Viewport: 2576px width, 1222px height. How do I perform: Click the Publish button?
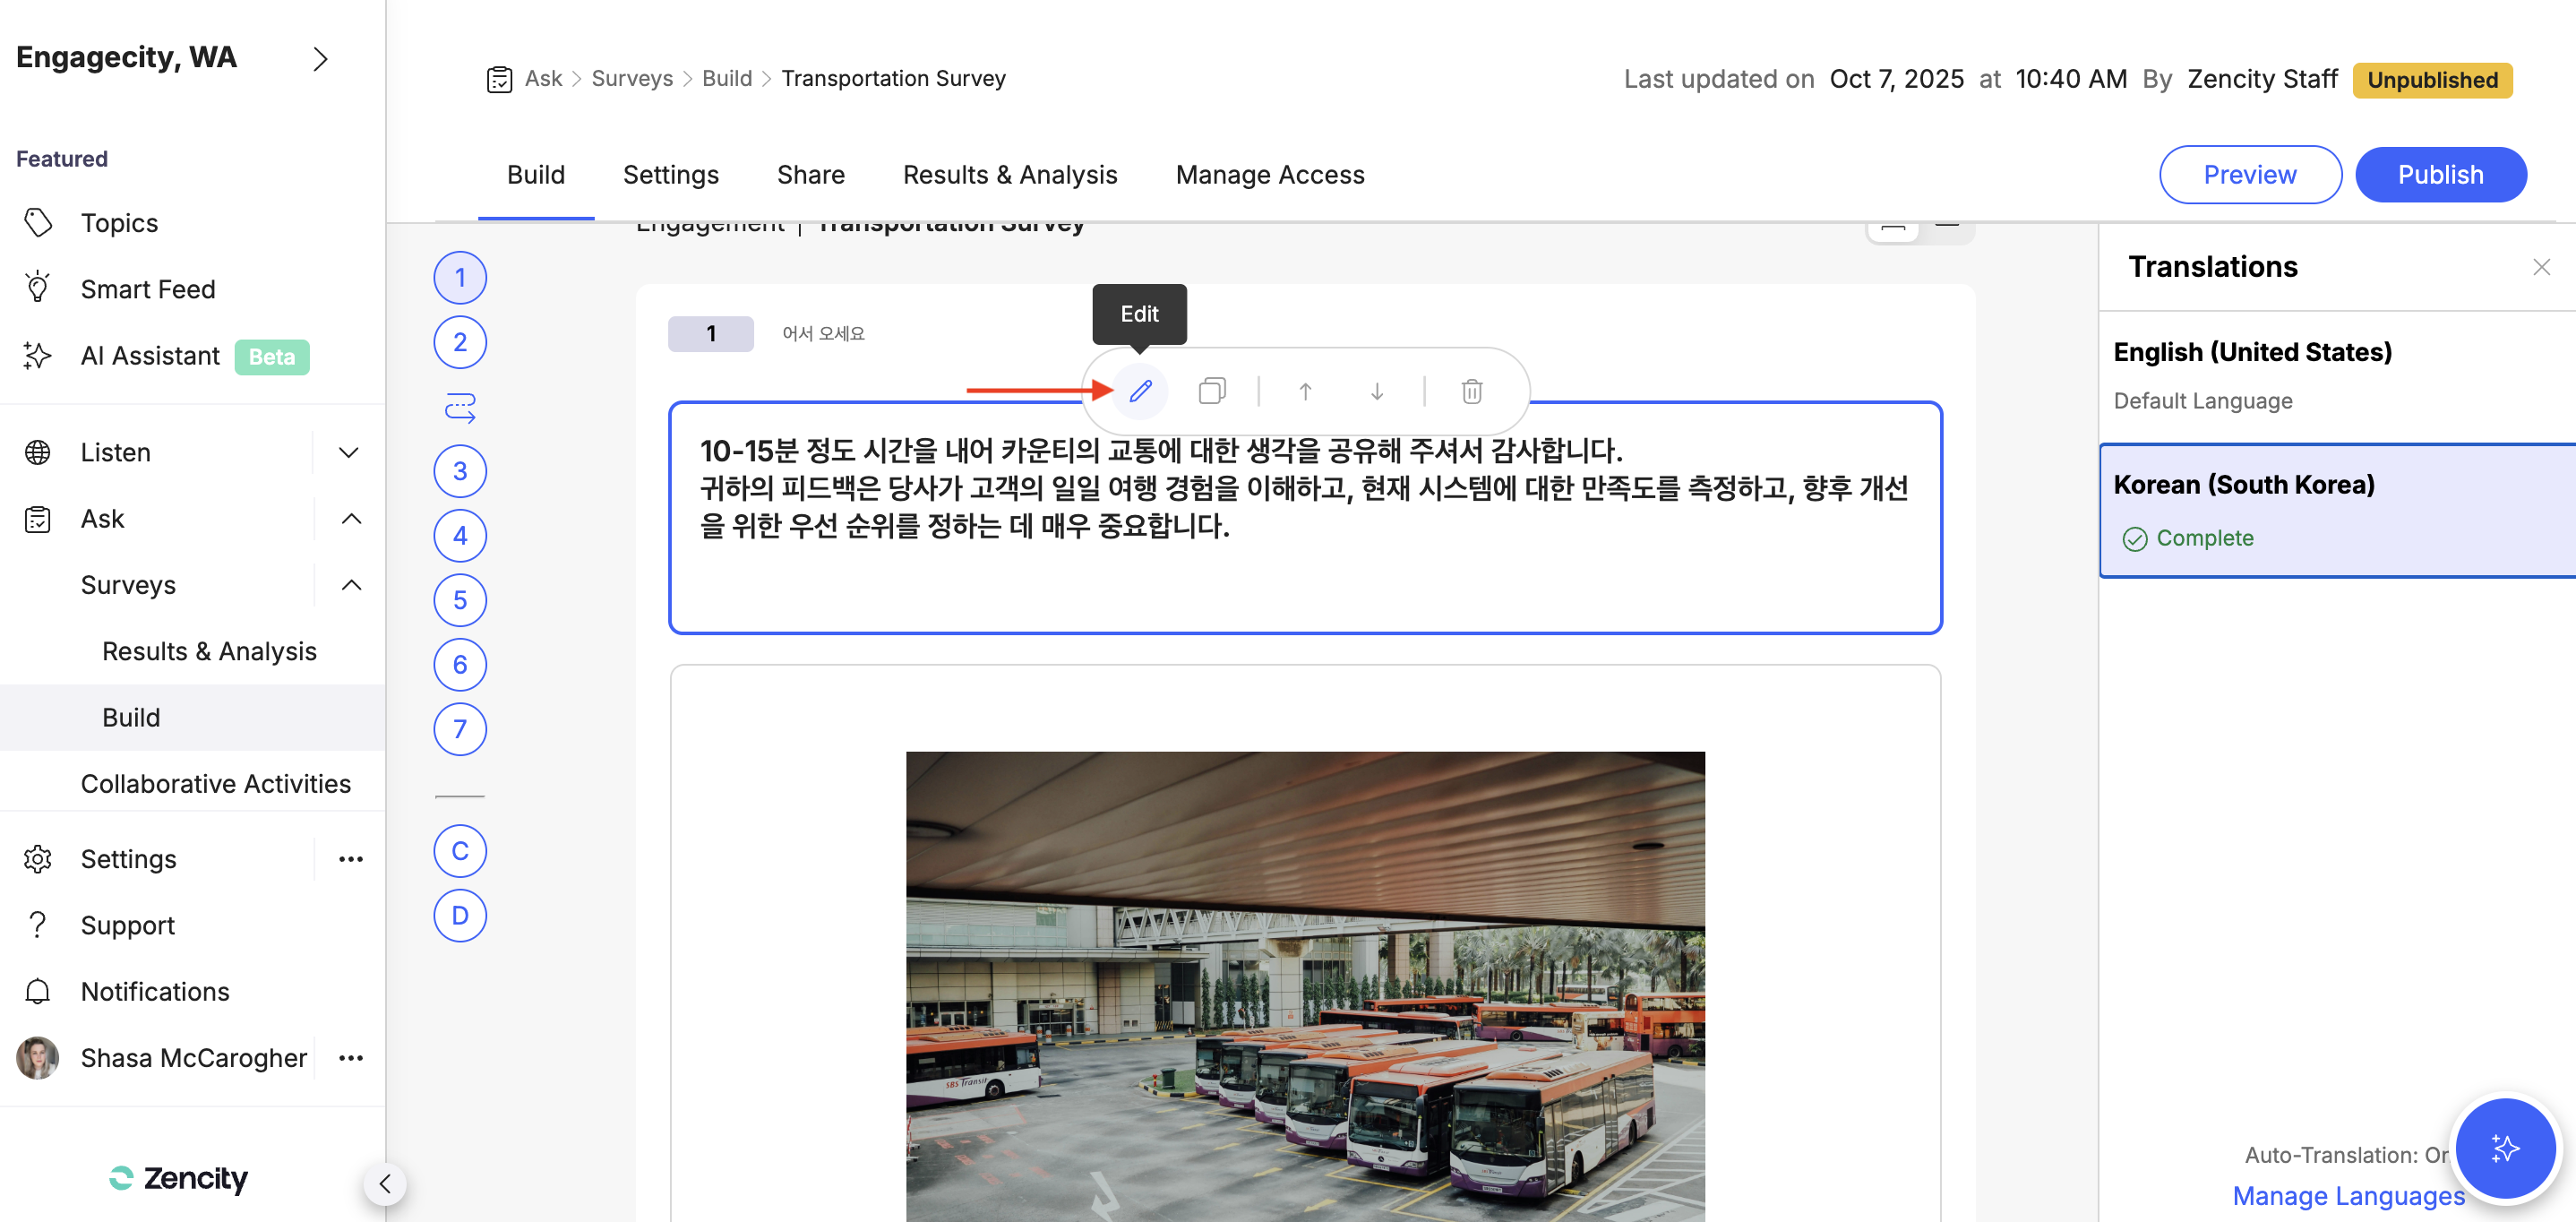[x=2439, y=175]
